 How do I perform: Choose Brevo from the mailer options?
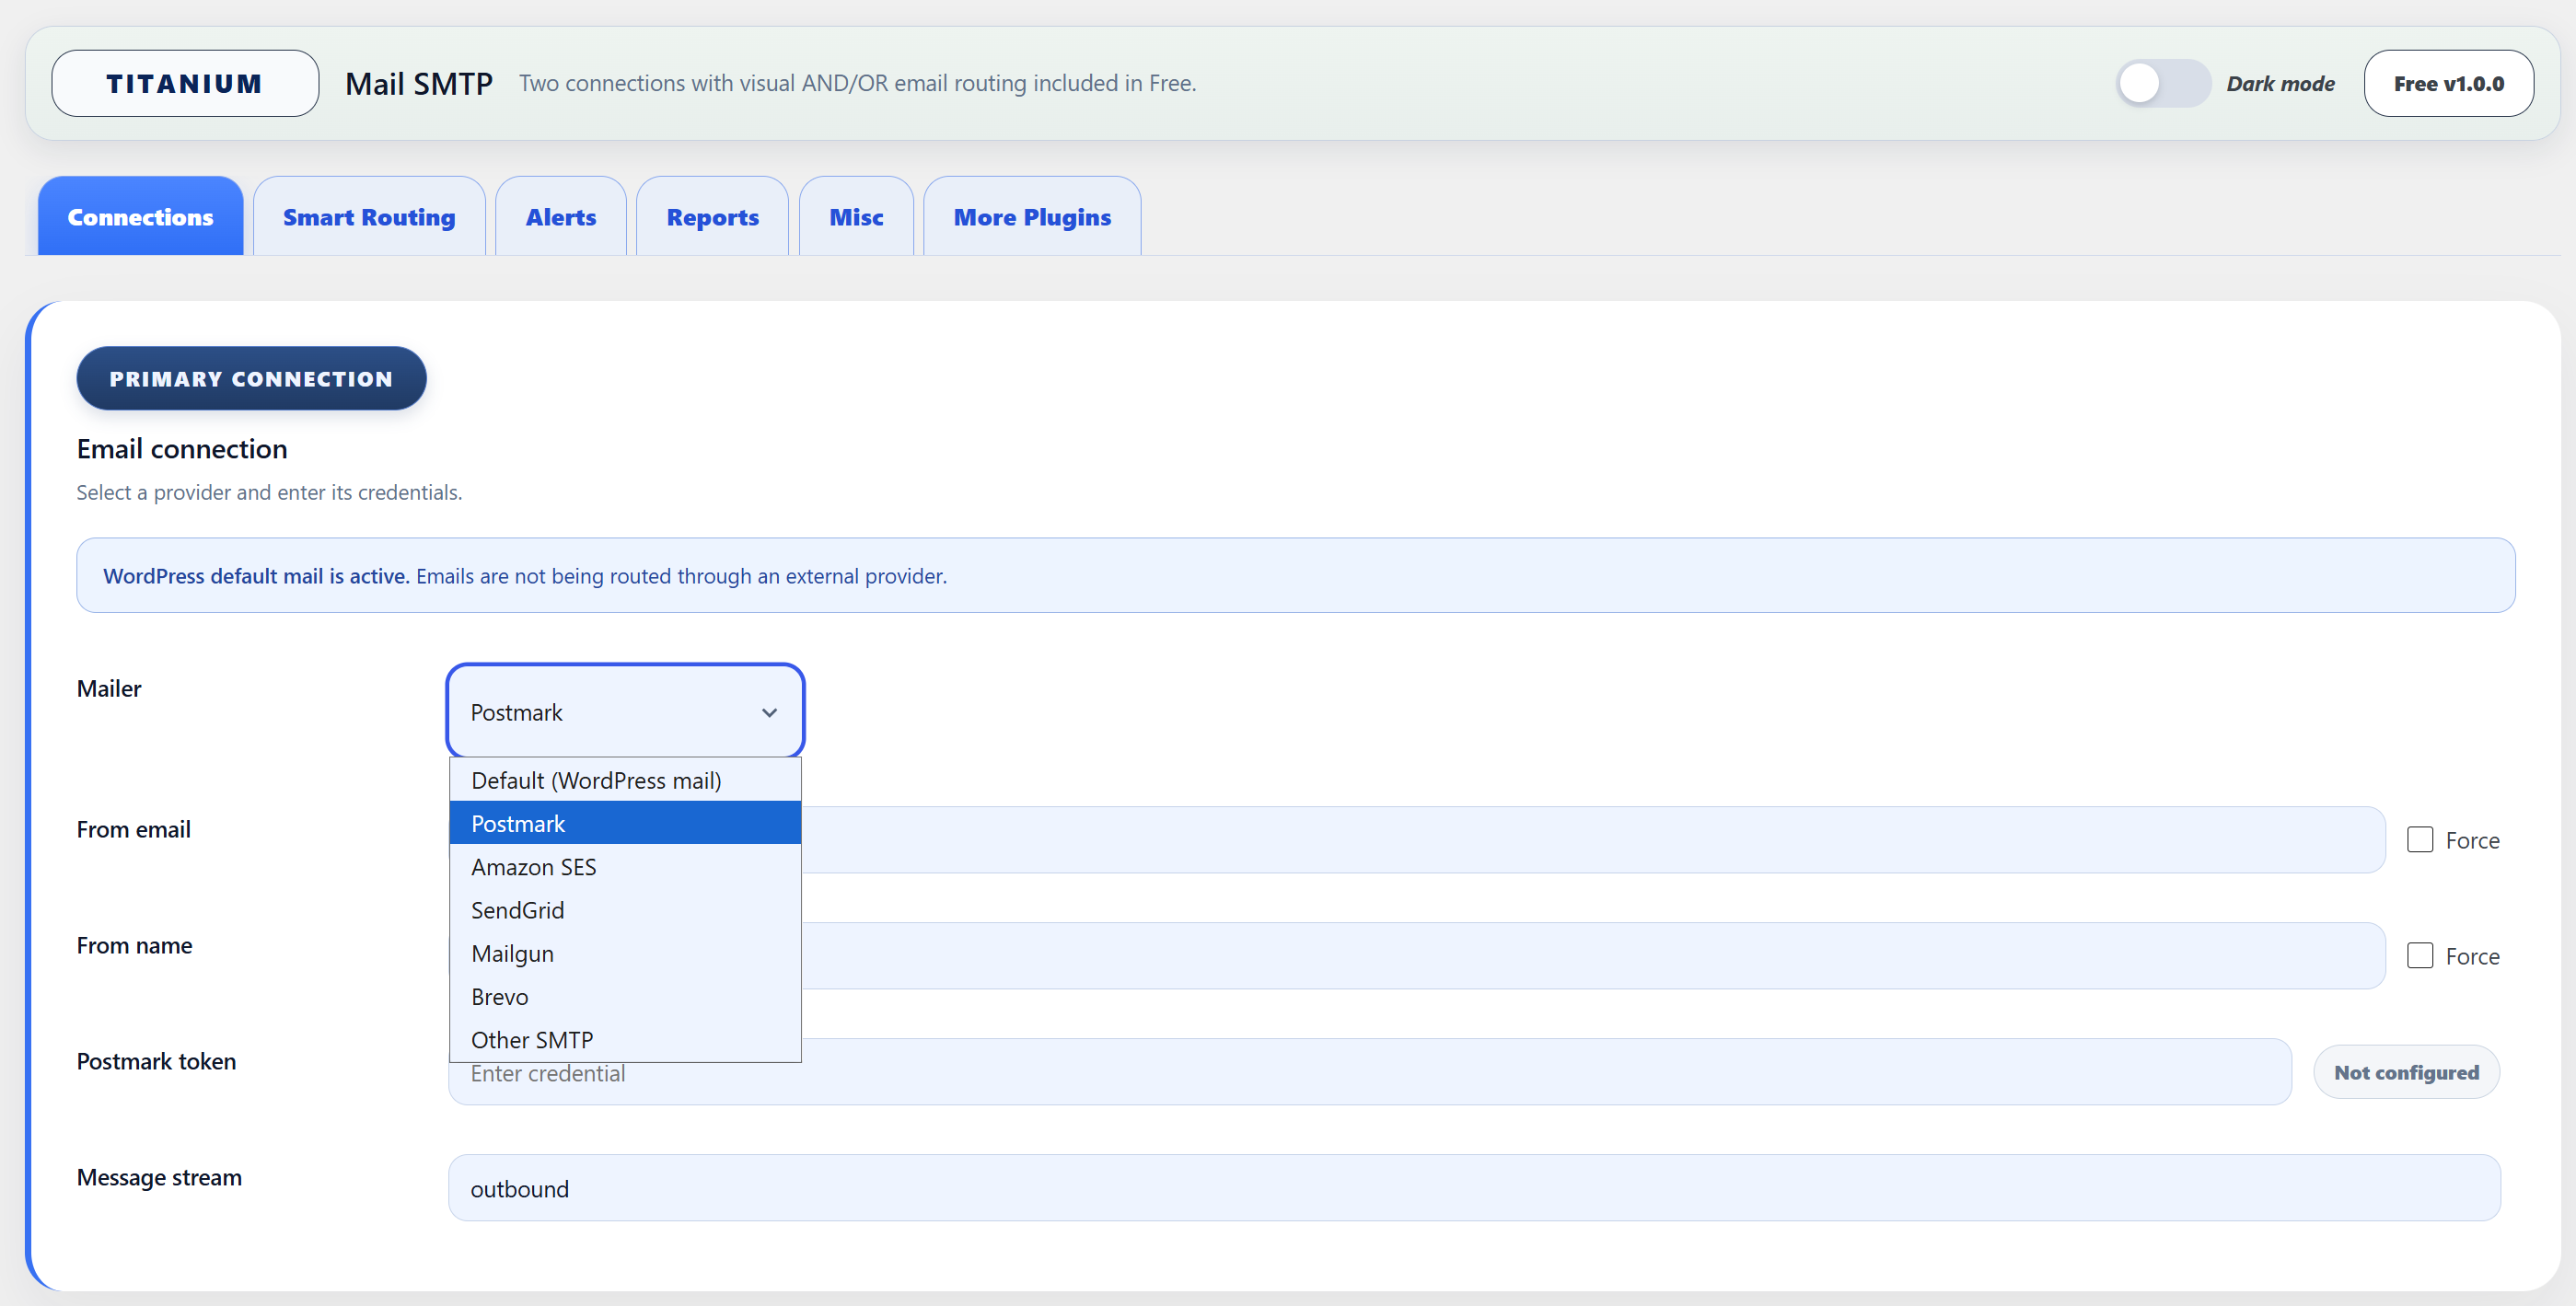click(625, 996)
